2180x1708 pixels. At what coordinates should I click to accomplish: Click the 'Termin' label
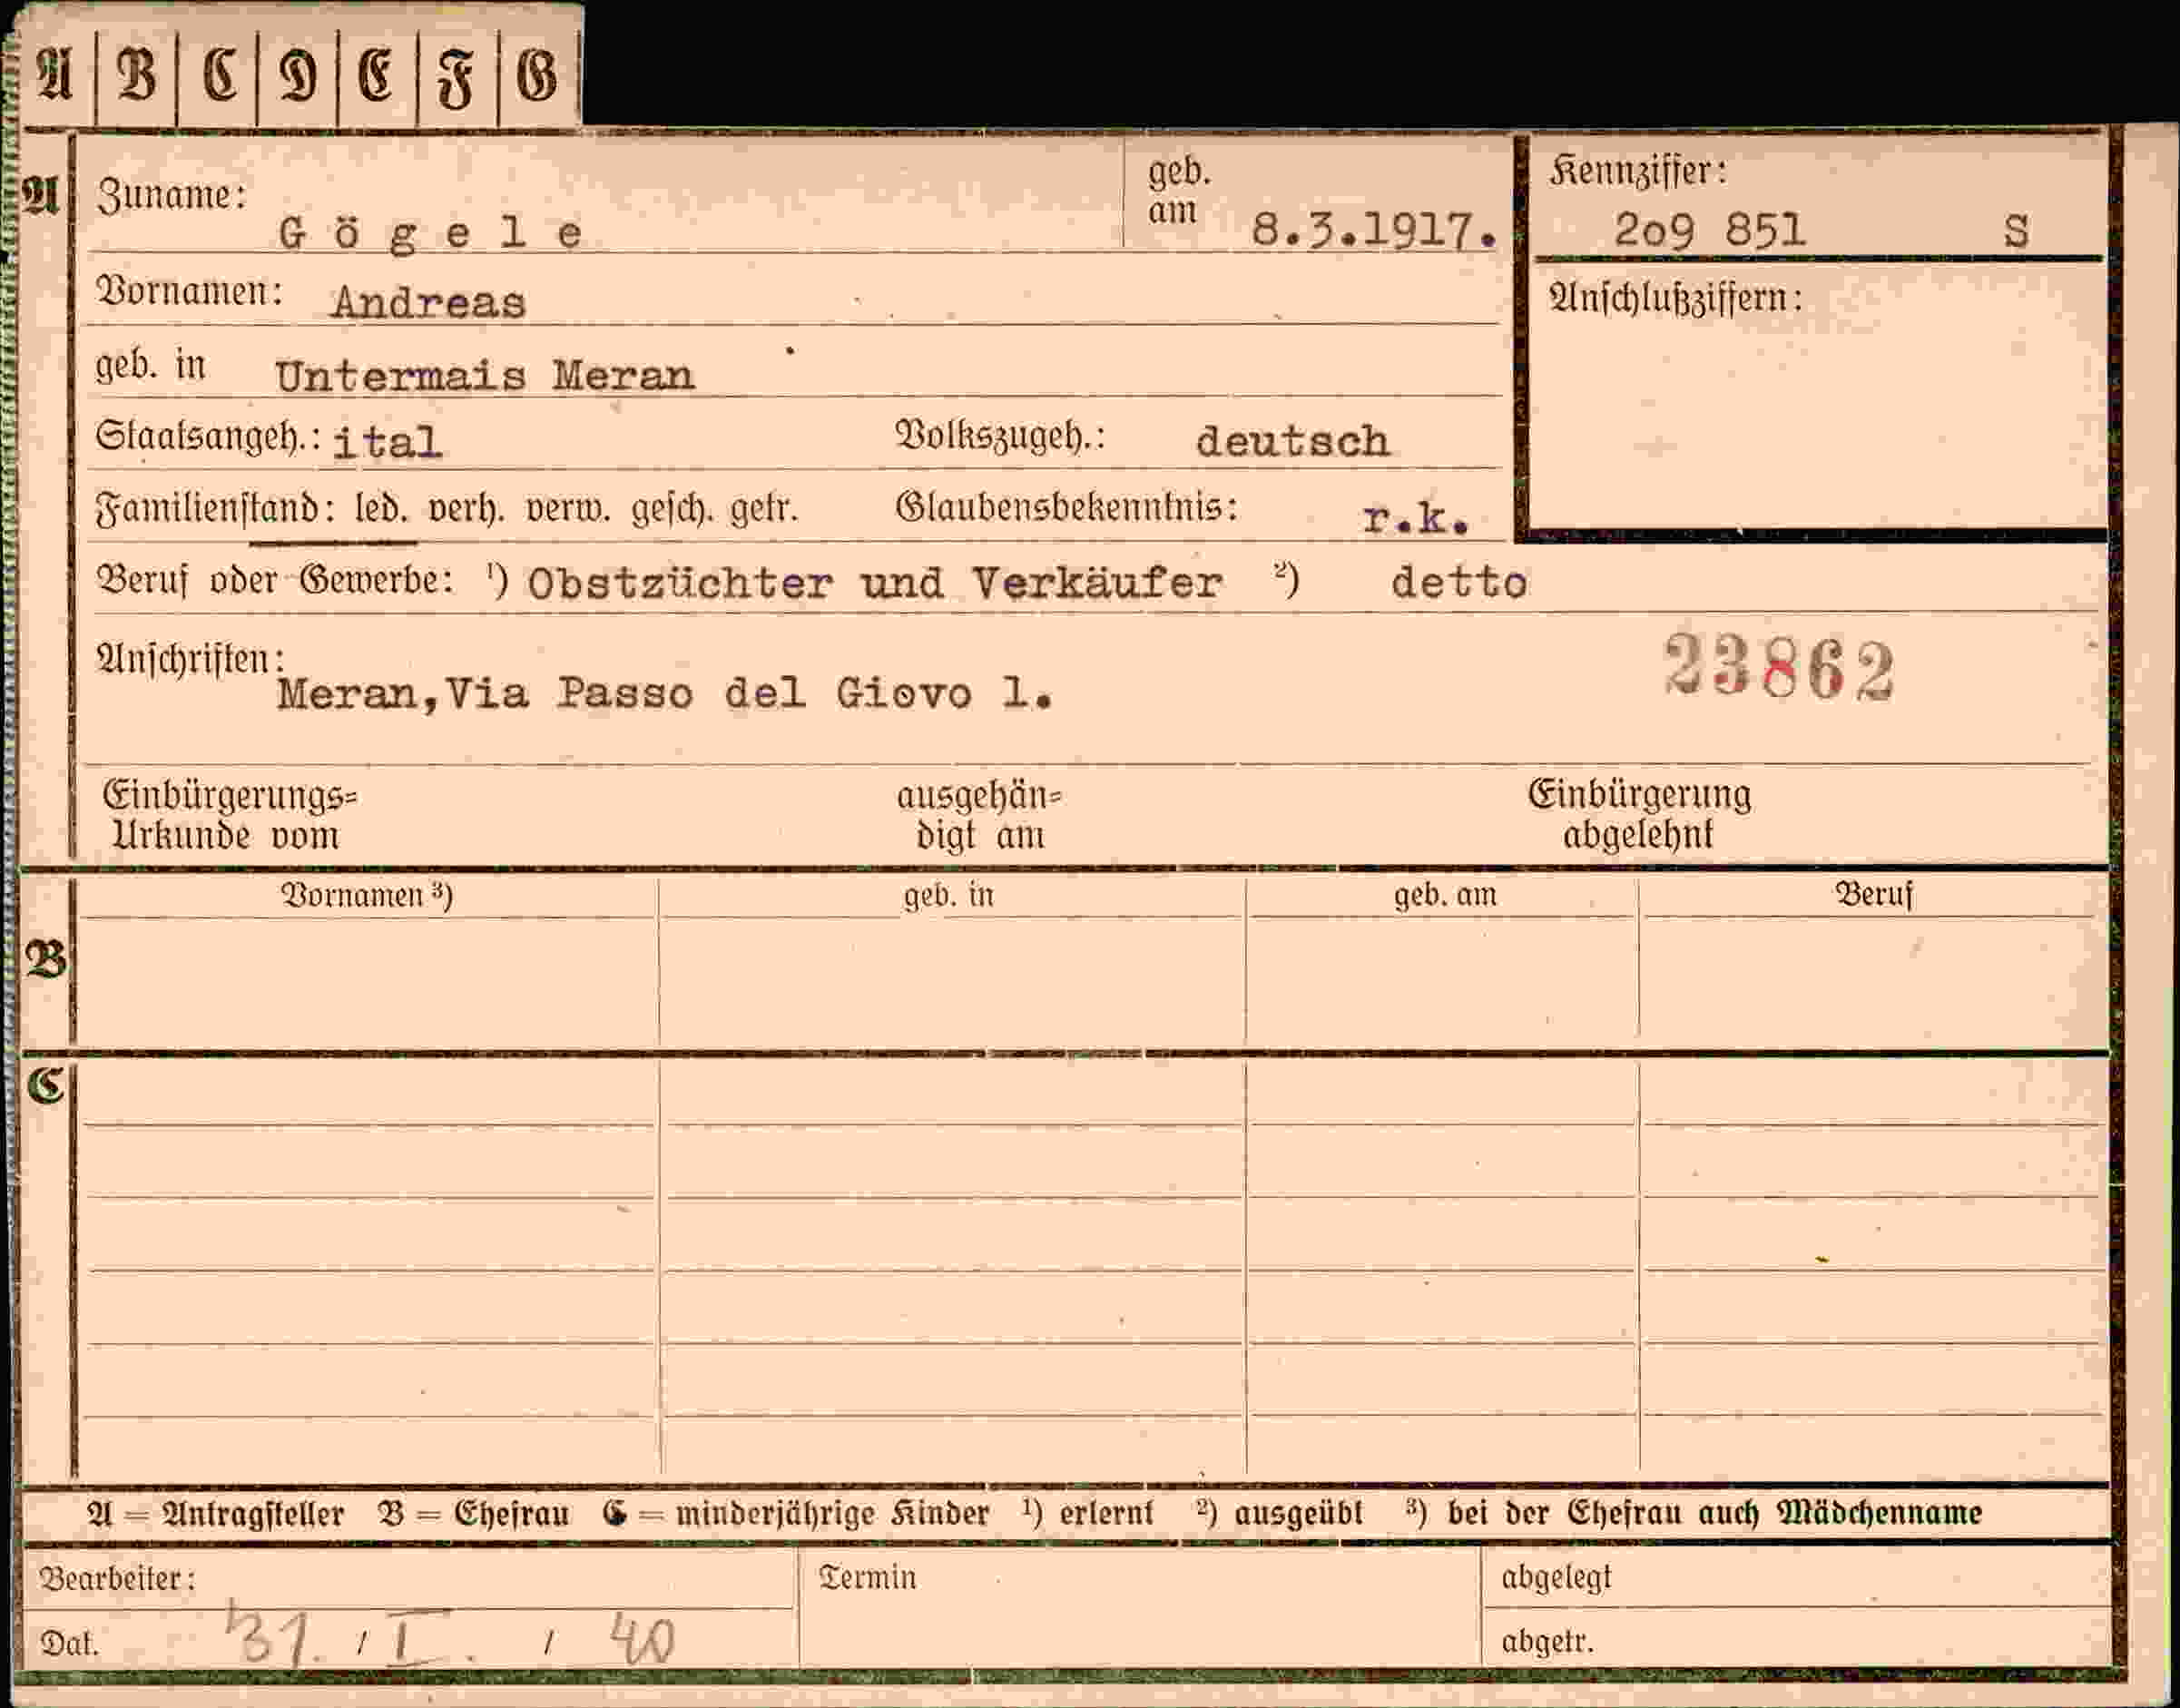pos(867,1578)
